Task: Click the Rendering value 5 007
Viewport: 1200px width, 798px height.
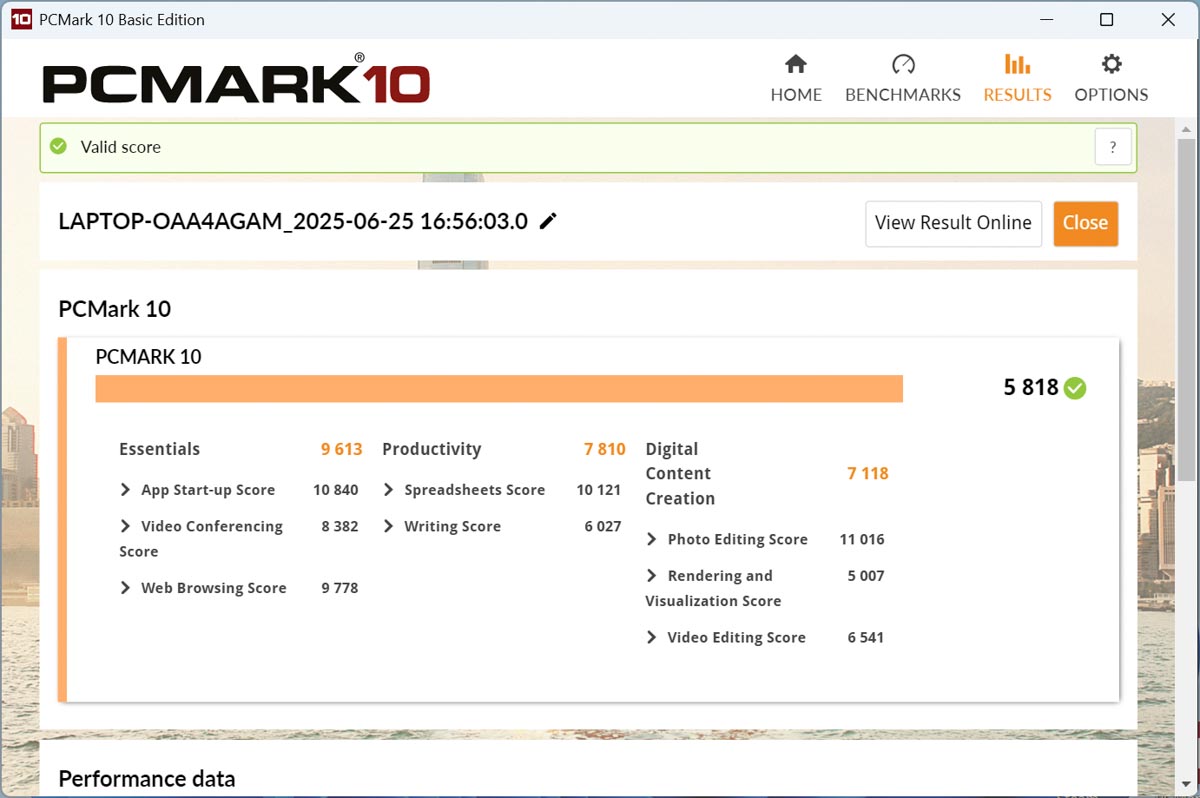Action: (x=866, y=576)
